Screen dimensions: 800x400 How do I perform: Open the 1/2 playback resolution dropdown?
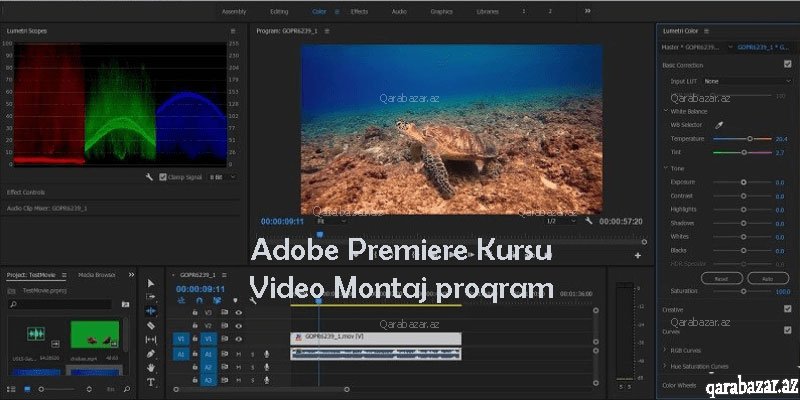click(x=561, y=221)
